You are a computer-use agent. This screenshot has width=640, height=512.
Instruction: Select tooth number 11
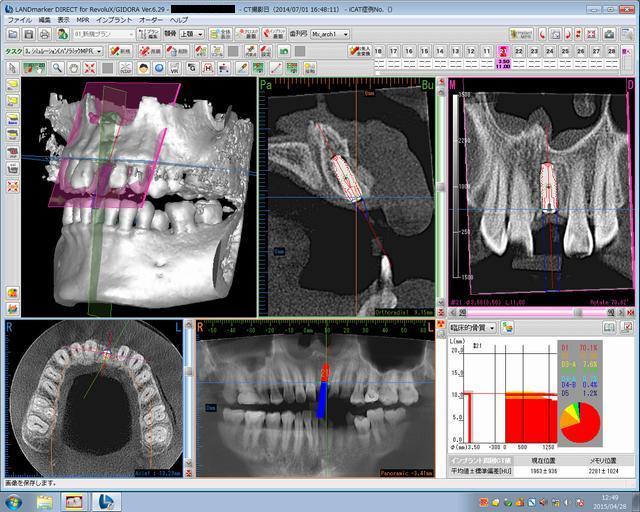[487, 51]
